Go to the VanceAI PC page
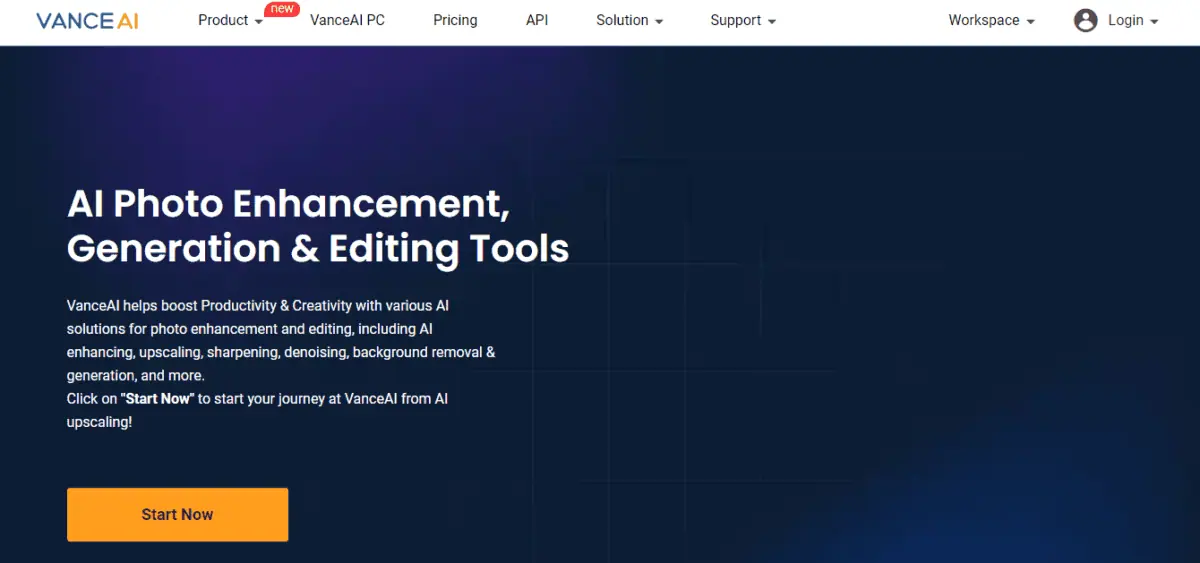The image size is (1200, 563). coord(347,20)
